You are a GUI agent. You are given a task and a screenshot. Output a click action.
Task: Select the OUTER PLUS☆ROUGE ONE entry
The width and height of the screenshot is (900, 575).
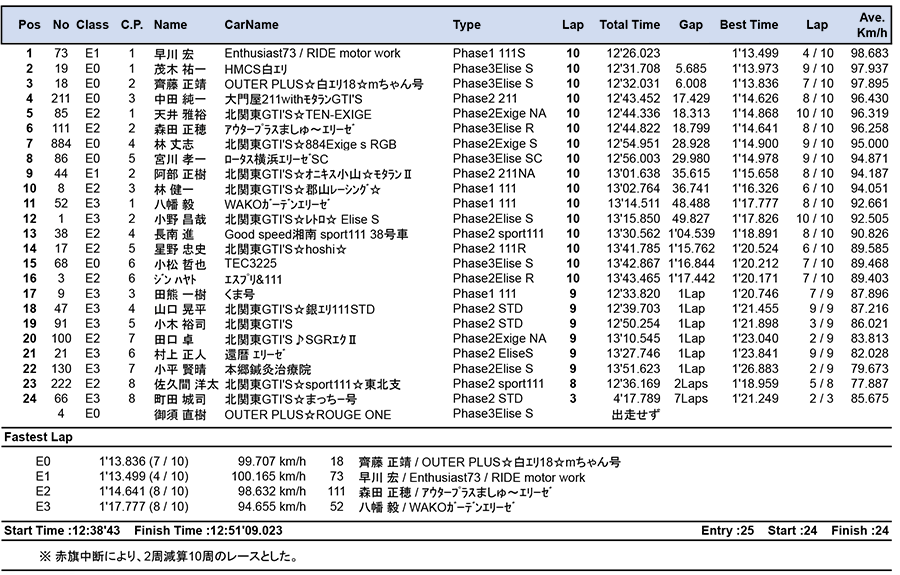click(307, 414)
